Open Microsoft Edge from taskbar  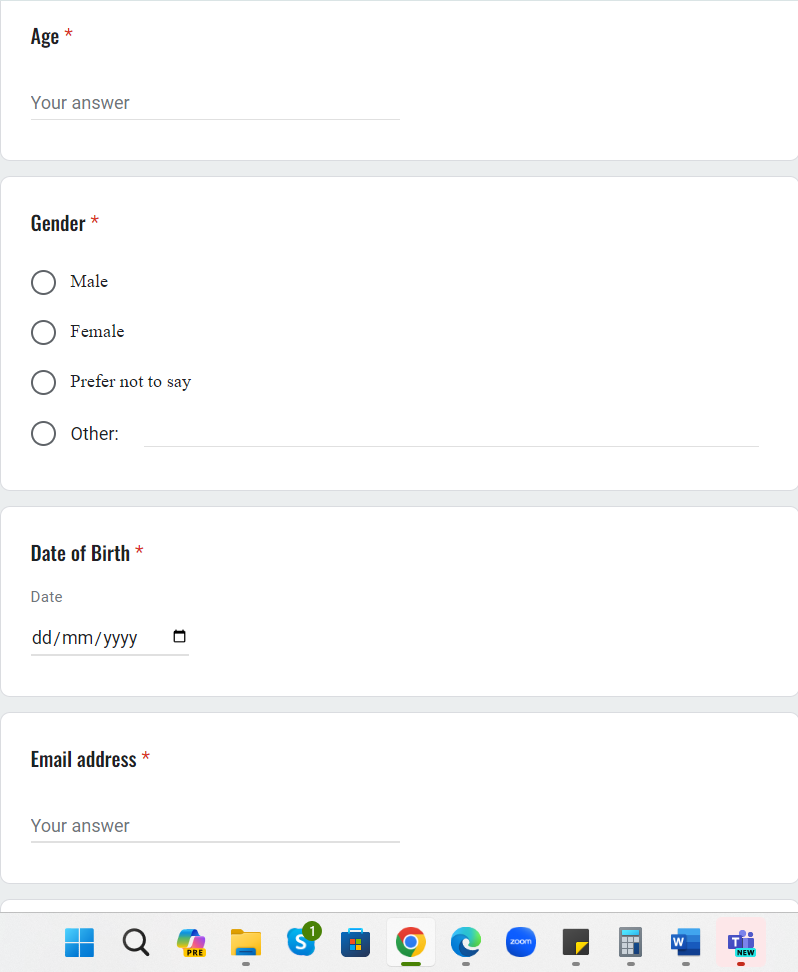click(x=465, y=942)
